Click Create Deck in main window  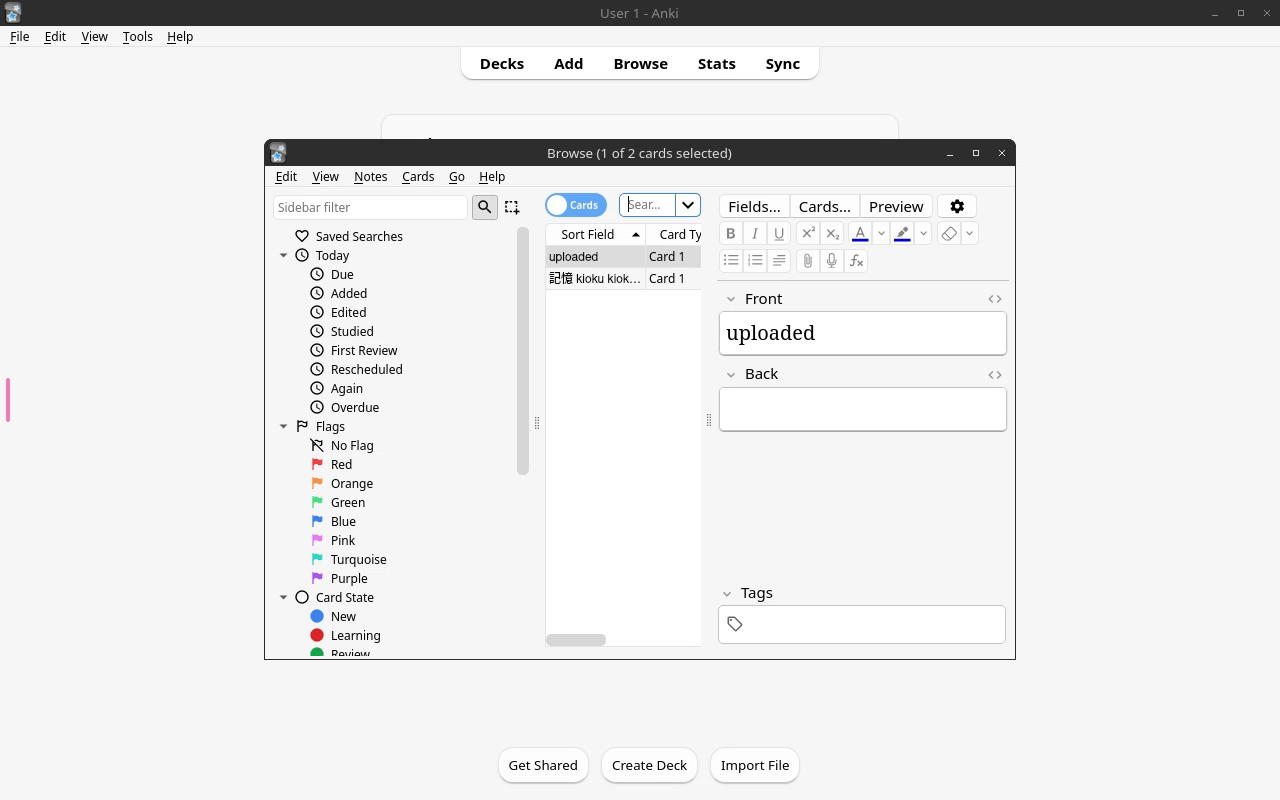click(x=649, y=765)
